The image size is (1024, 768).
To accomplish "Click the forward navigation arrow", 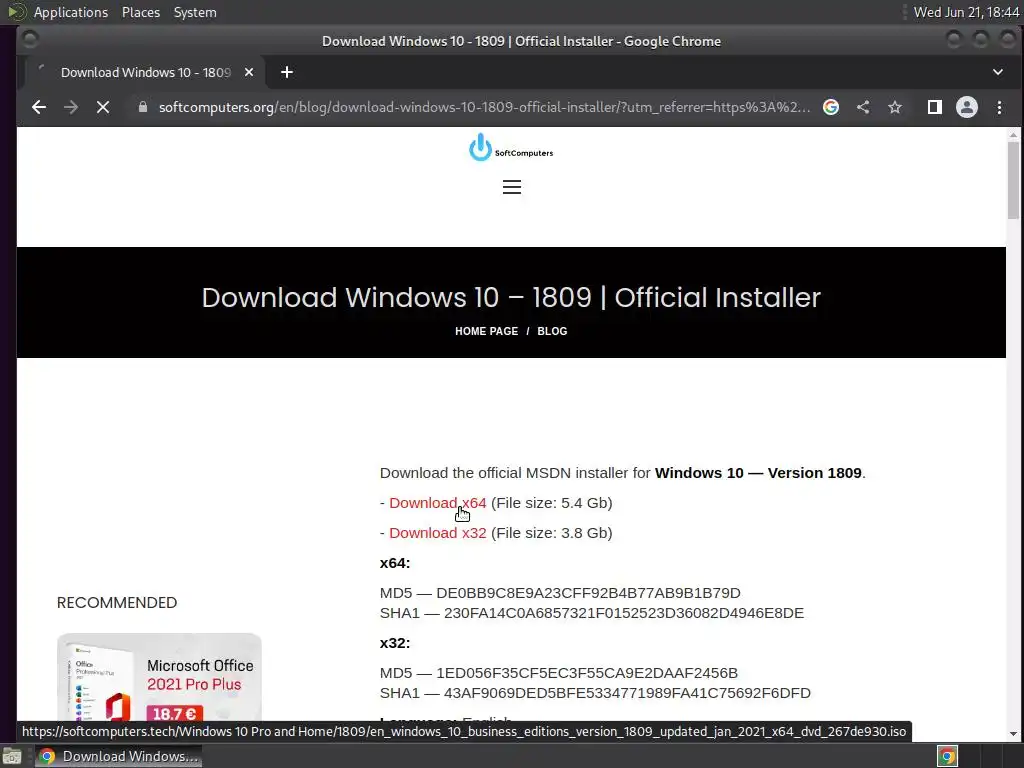I will 71,107.
